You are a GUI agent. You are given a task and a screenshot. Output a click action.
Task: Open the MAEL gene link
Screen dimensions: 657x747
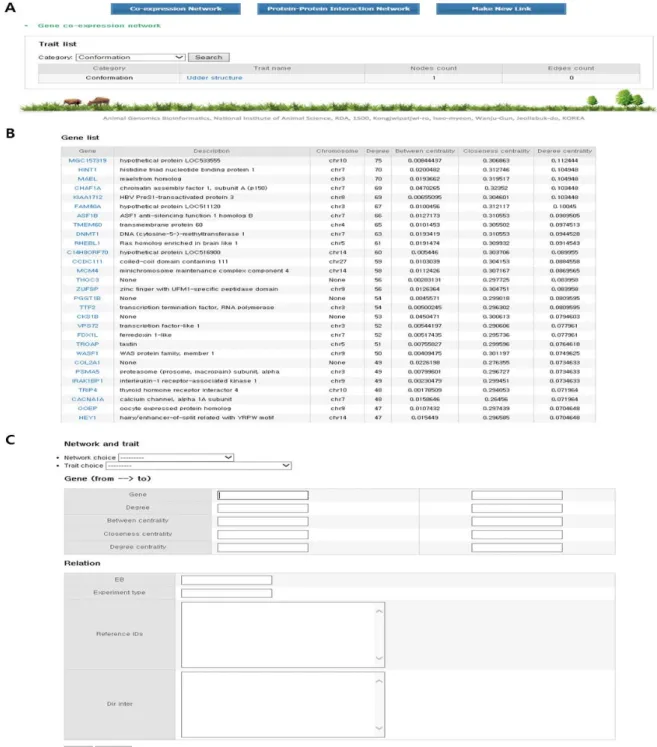pyautogui.click(x=87, y=179)
